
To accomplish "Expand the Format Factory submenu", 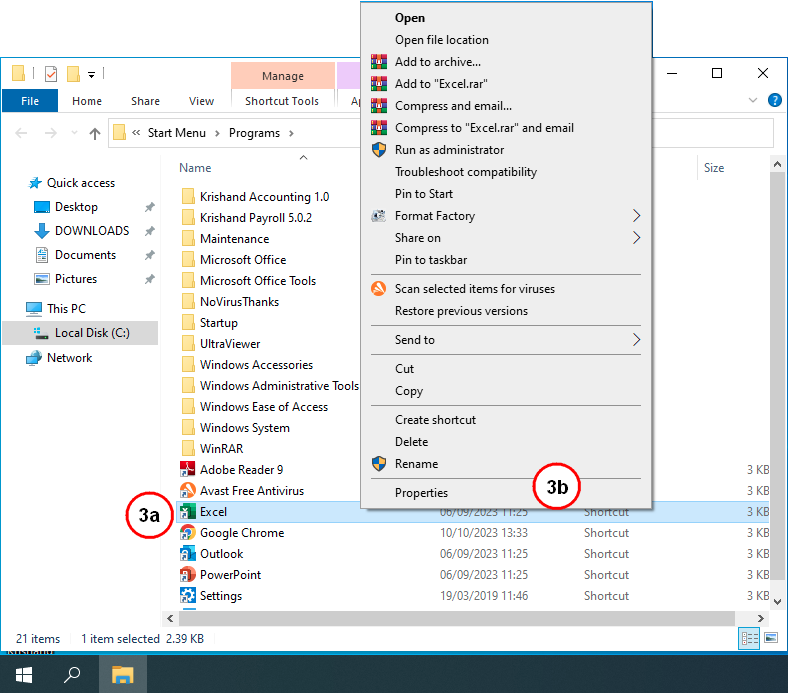I will 636,216.
